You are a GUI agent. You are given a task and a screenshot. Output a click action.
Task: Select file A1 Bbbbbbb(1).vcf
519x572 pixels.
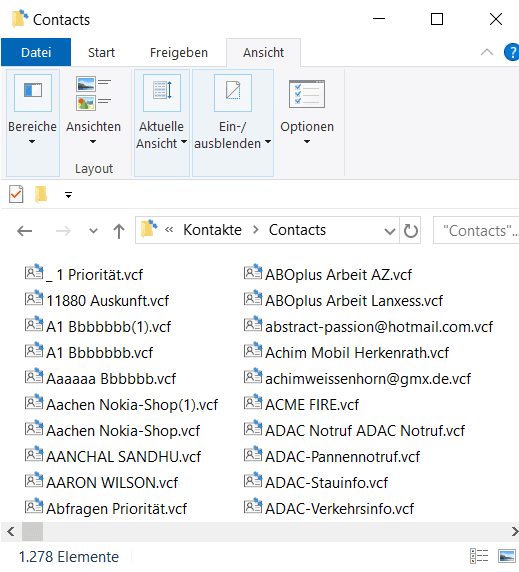[98, 326]
